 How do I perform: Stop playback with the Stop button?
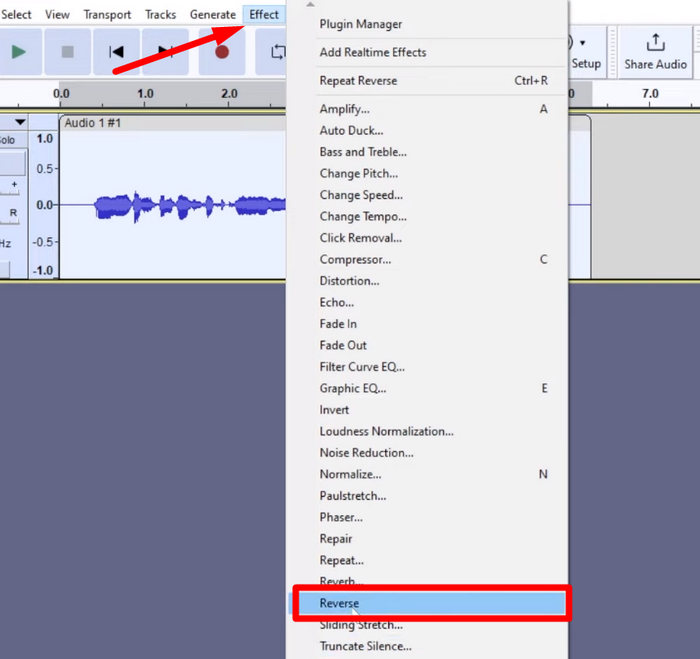[67, 52]
